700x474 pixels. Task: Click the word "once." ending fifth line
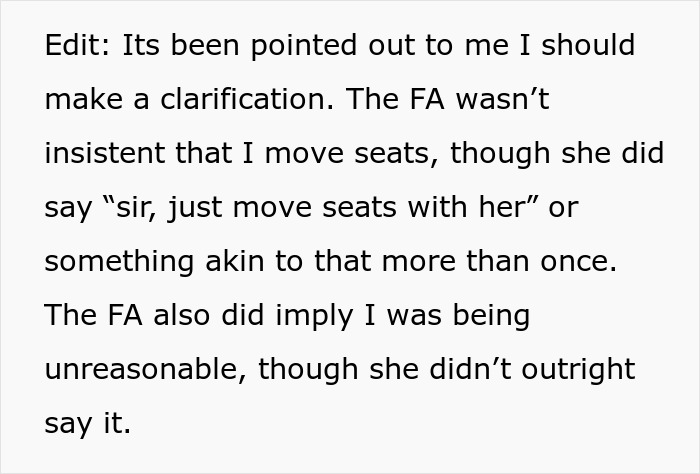point(579,261)
